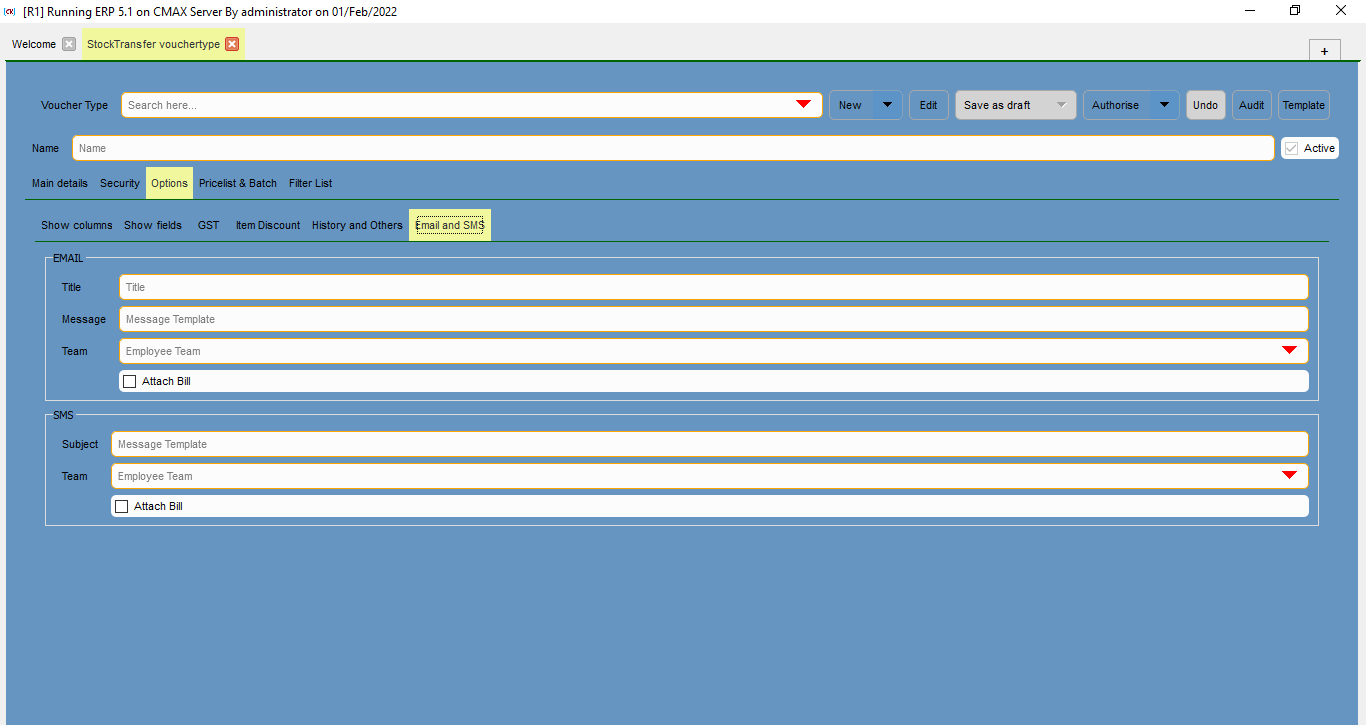
Task: Switch to the GST sub-tab
Action: (208, 225)
